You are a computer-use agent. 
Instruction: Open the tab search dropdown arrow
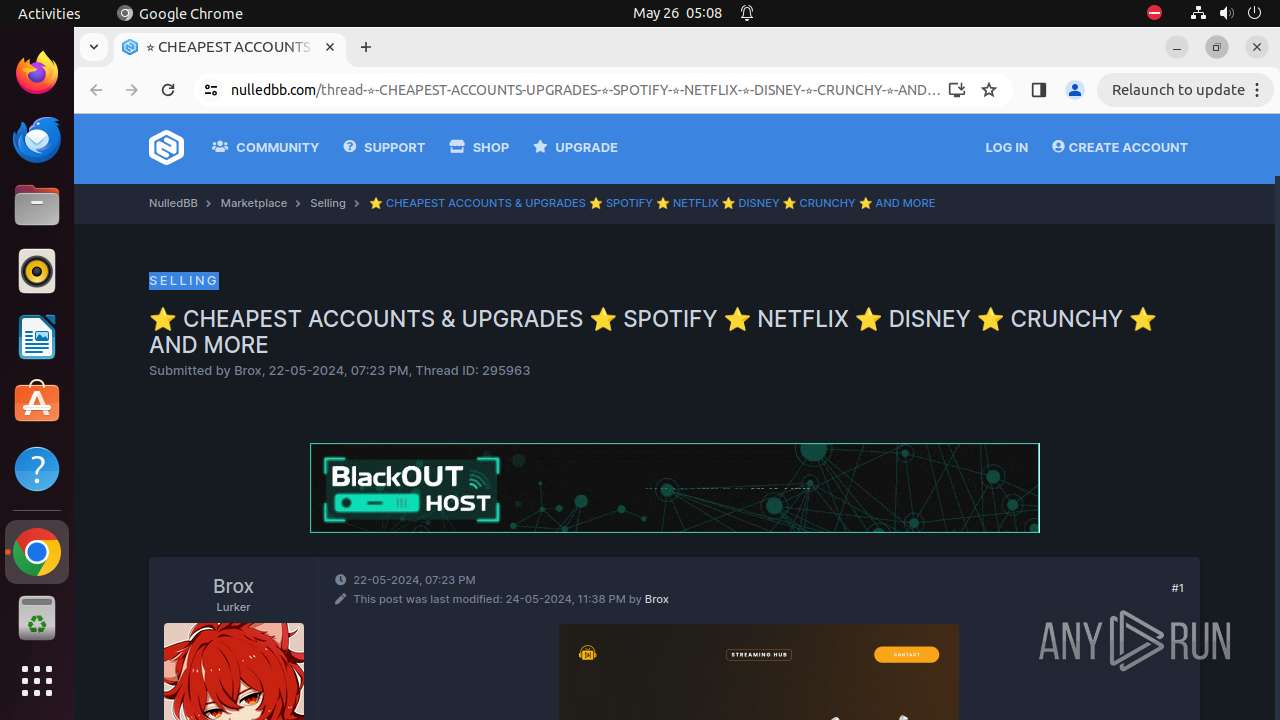tap(93, 47)
